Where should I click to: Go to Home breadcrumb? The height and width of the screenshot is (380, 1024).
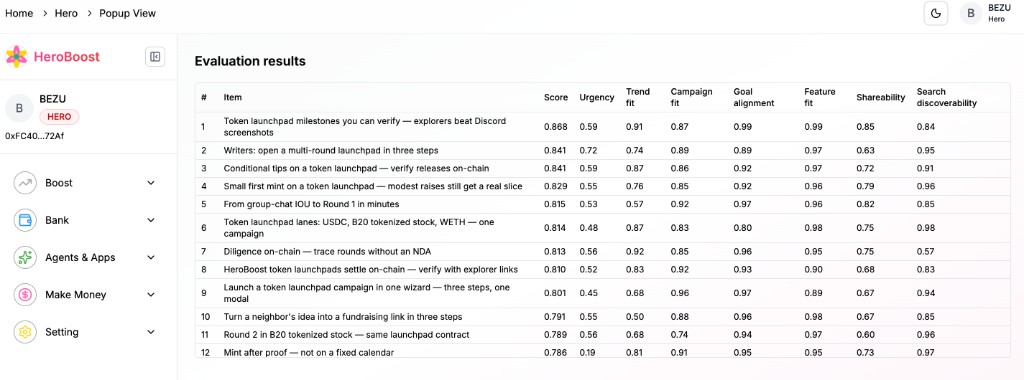point(19,13)
